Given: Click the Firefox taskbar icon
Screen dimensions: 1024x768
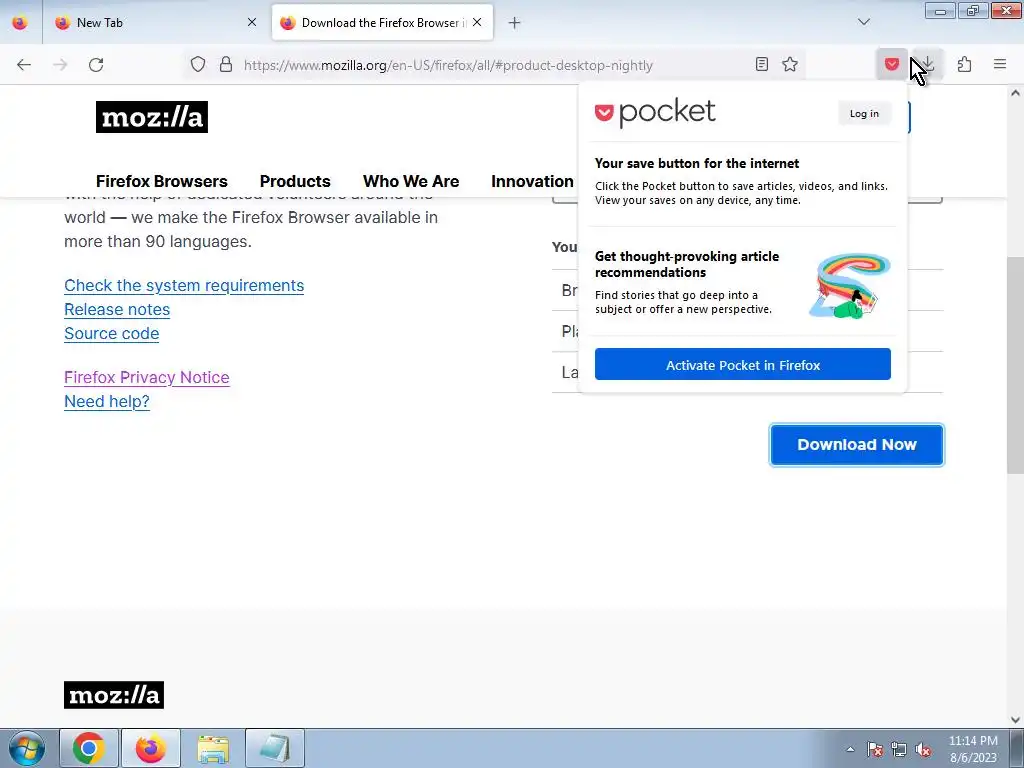Looking at the screenshot, I should coord(151,748).
